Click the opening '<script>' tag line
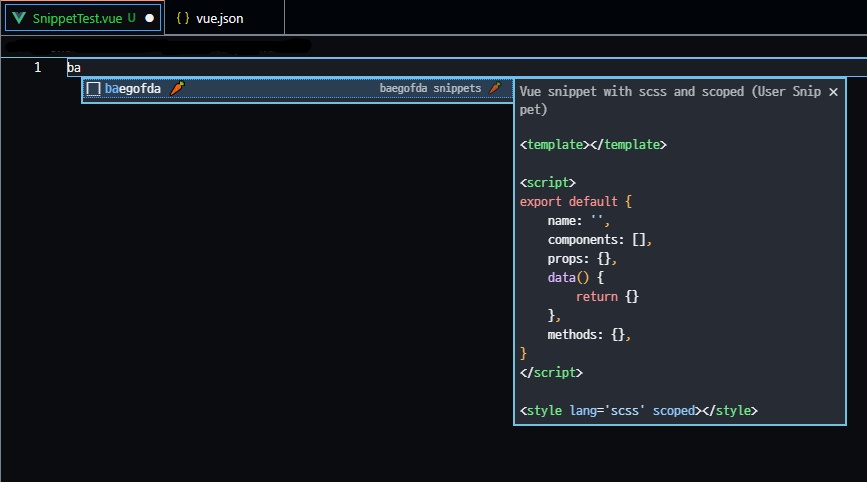Image resolution: width=867 pixels, height=482 pixels. (548, 182)
